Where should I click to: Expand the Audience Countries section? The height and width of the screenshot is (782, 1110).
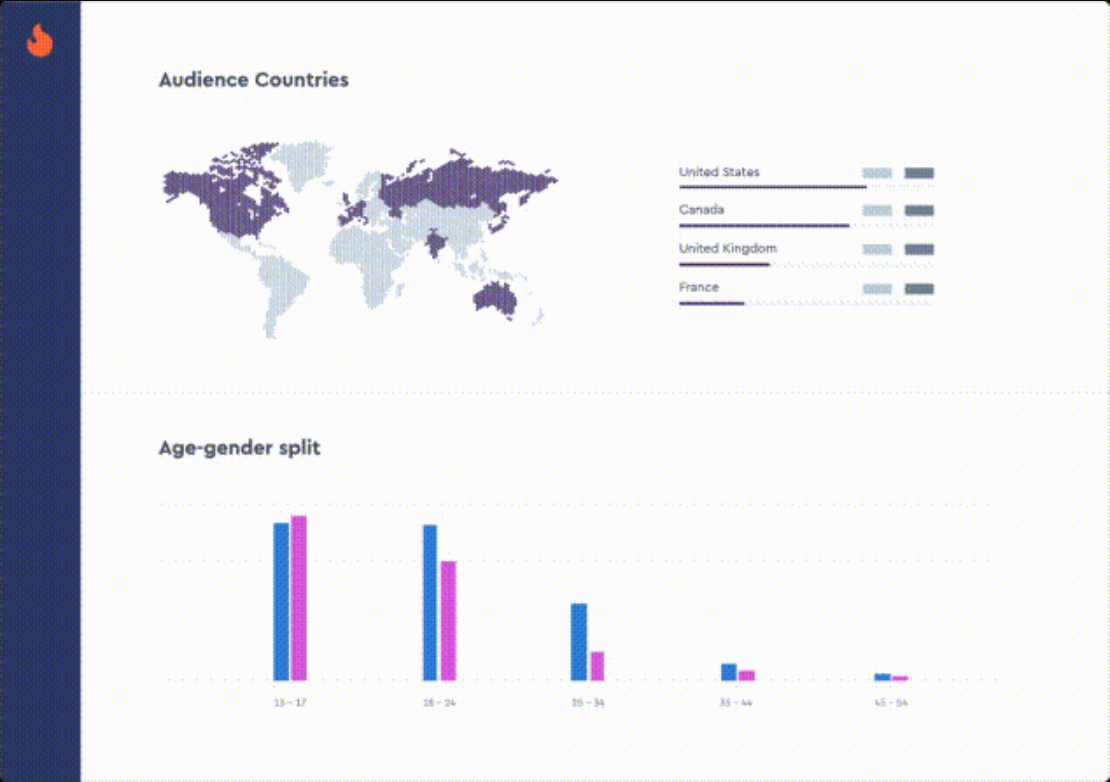click(x=252, y=80)
